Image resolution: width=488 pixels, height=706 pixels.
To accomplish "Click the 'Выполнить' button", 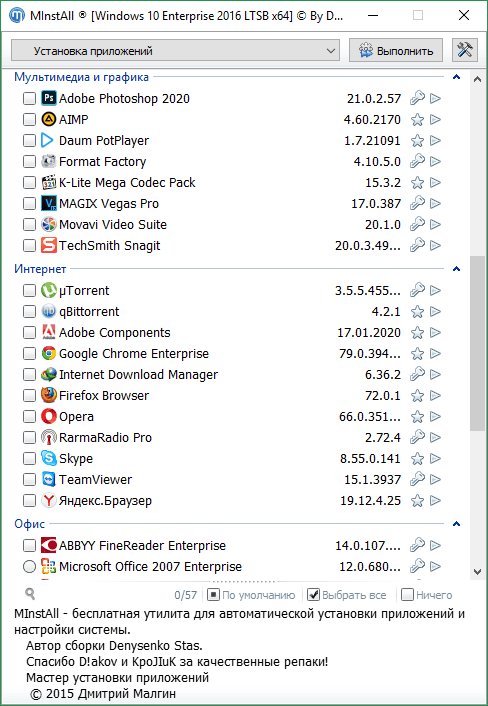I will 396,50.
